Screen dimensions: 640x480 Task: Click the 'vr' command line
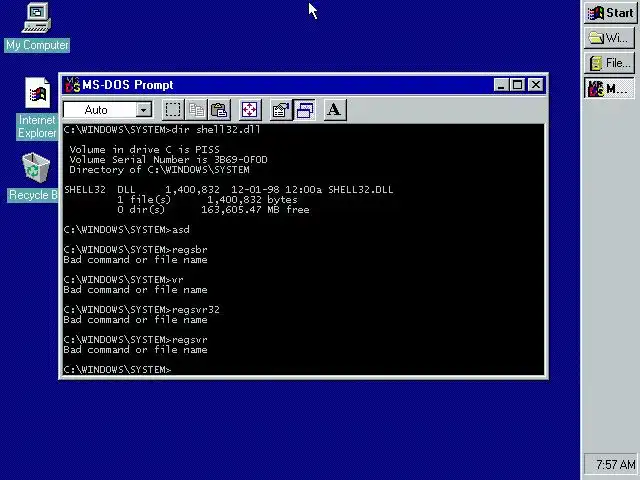pyautogui.click(x=124, y=280)
